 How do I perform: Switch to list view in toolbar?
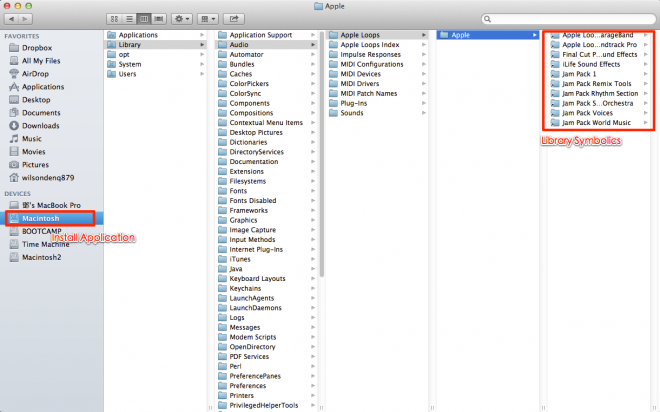click(129, 18)
